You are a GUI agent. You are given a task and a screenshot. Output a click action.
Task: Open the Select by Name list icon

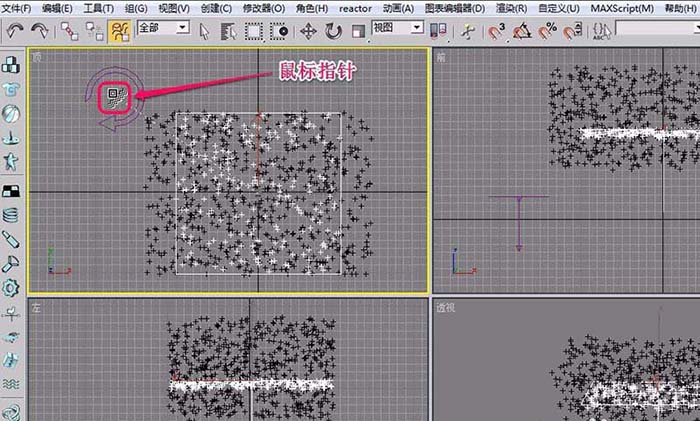click(229, 32)
